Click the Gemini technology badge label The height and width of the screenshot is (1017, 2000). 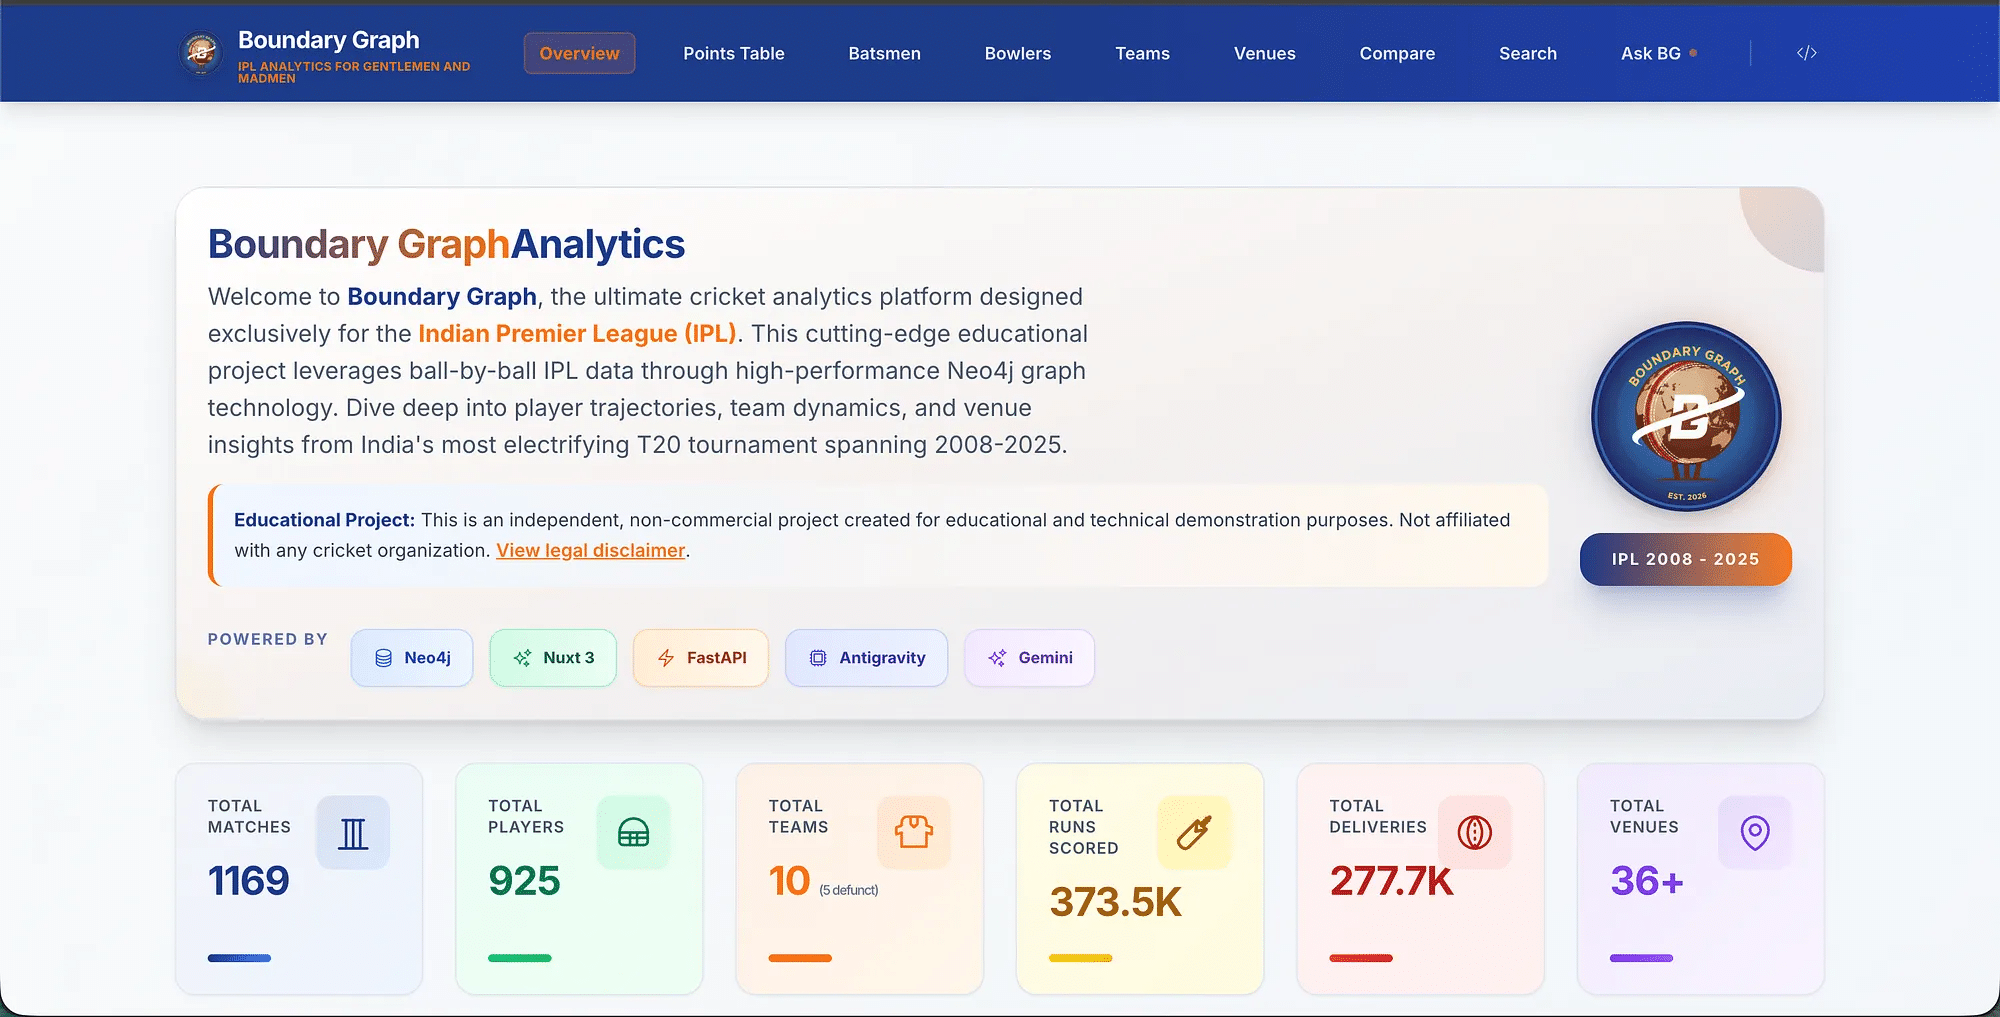pos(1046,658)
